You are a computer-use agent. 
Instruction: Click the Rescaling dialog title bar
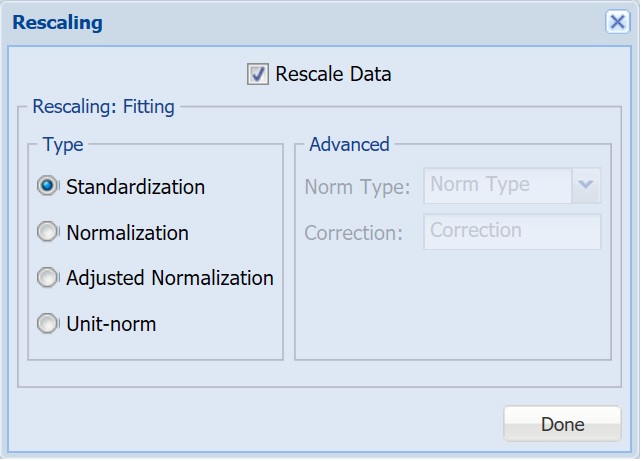[300, 22]
